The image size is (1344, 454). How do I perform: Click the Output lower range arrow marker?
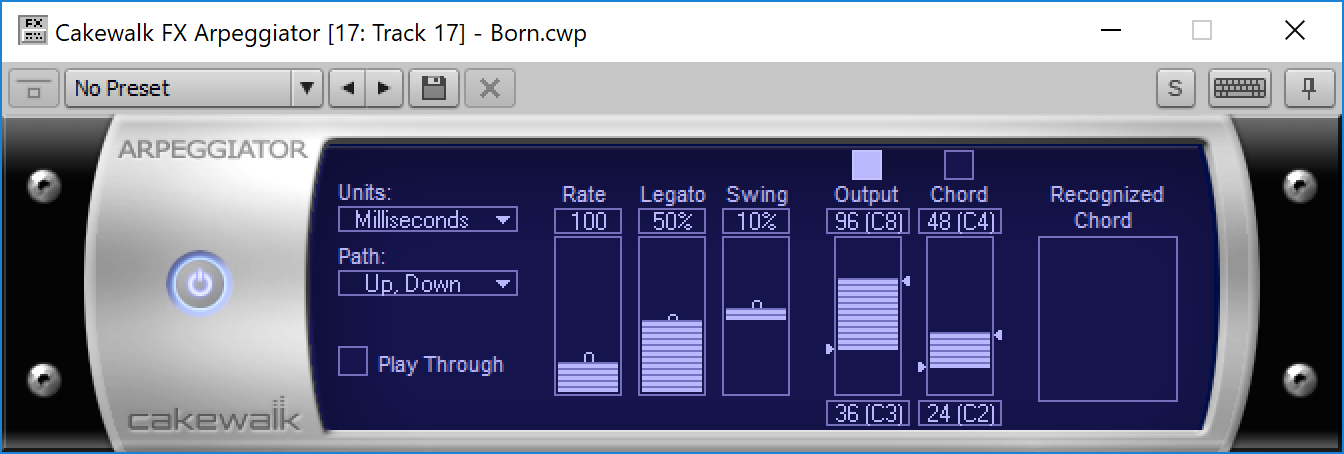coord(829,349)
